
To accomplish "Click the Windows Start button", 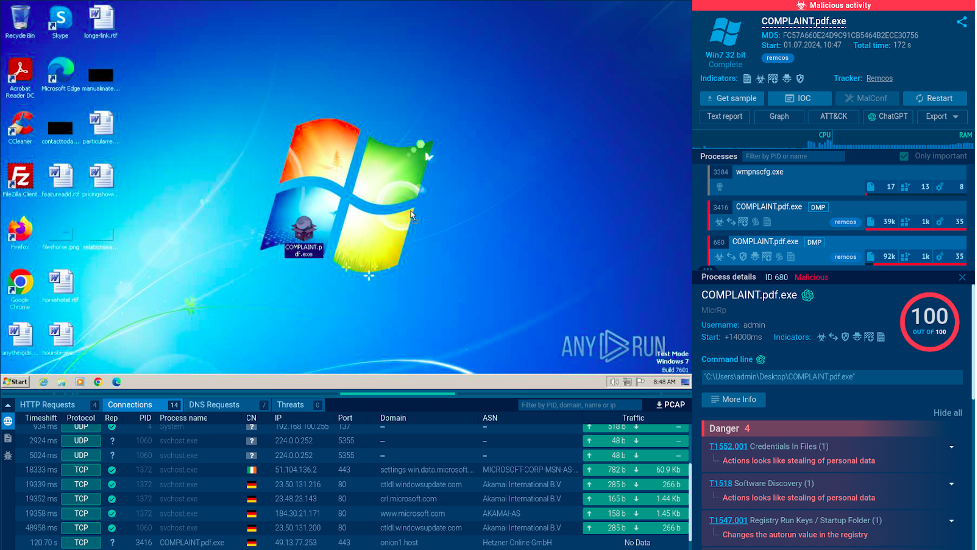I will tap(16, 382).
